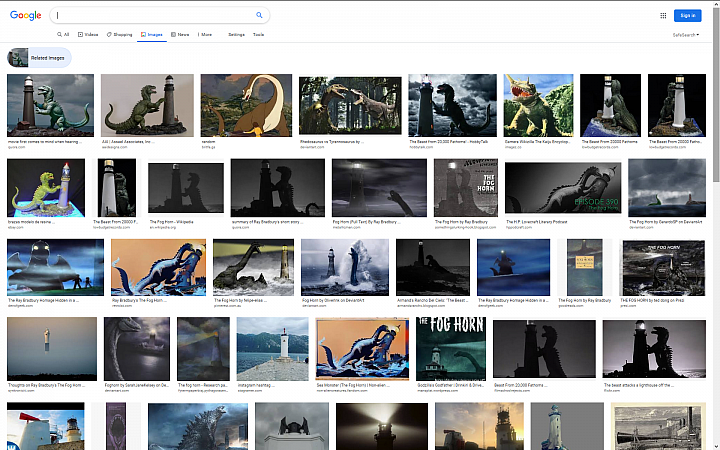Image resolution: width=720 pixels, height=450 pixels.
Task: Click 'Gamera Wikizilla The Kaiju Encyclopedia' caption
Action: click(538, 142)
